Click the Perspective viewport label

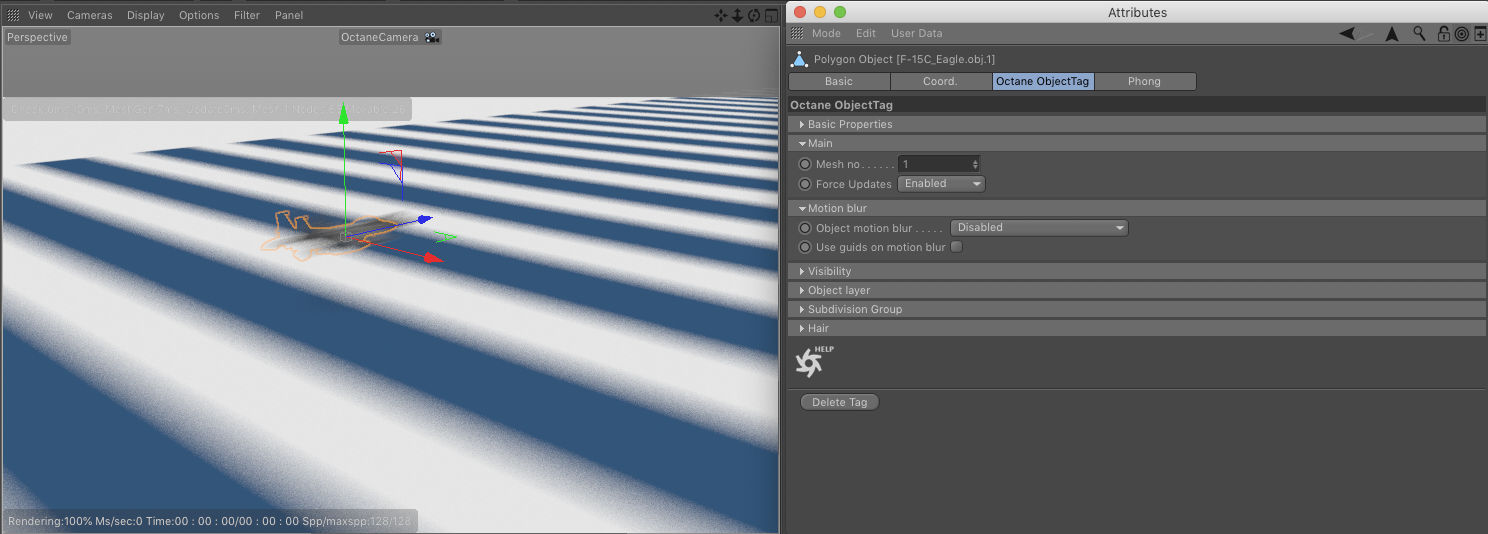coord(38,37)
